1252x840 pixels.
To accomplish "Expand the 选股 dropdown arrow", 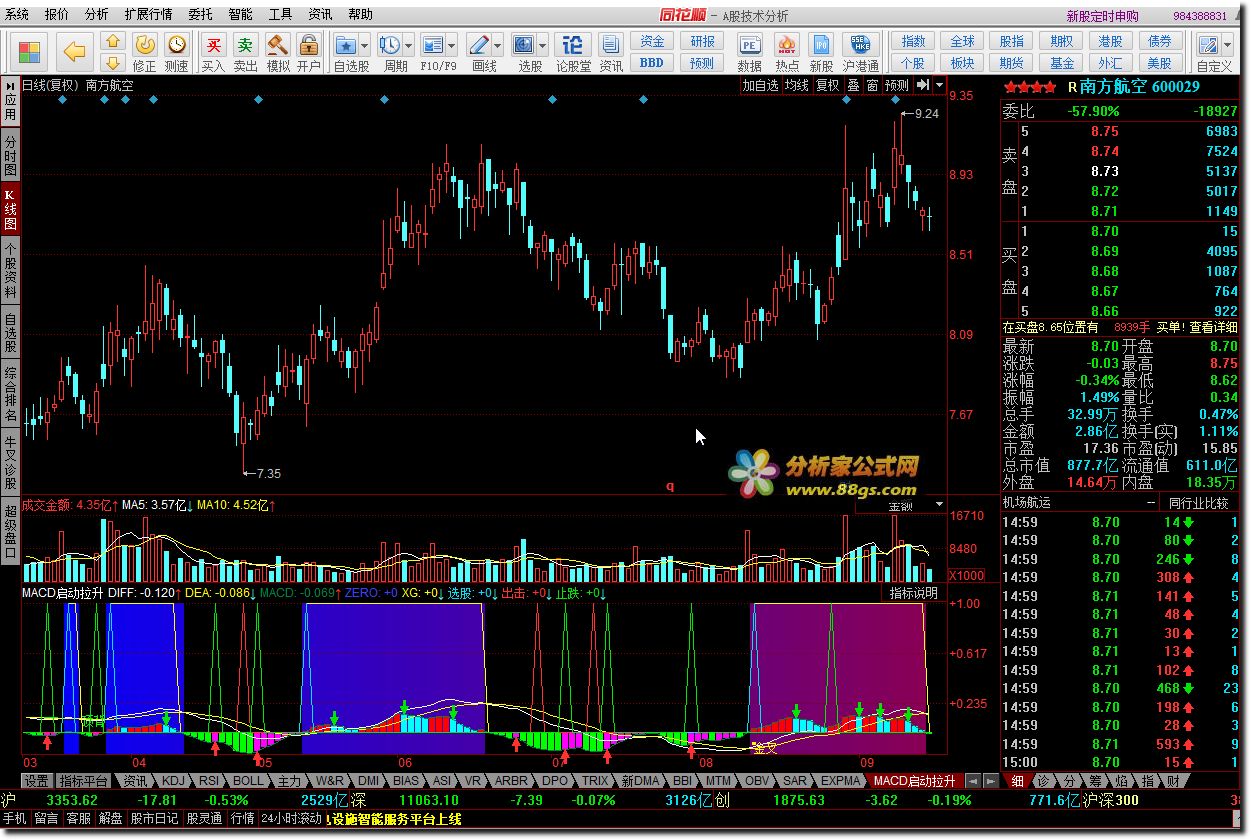I will coord(544,45).
